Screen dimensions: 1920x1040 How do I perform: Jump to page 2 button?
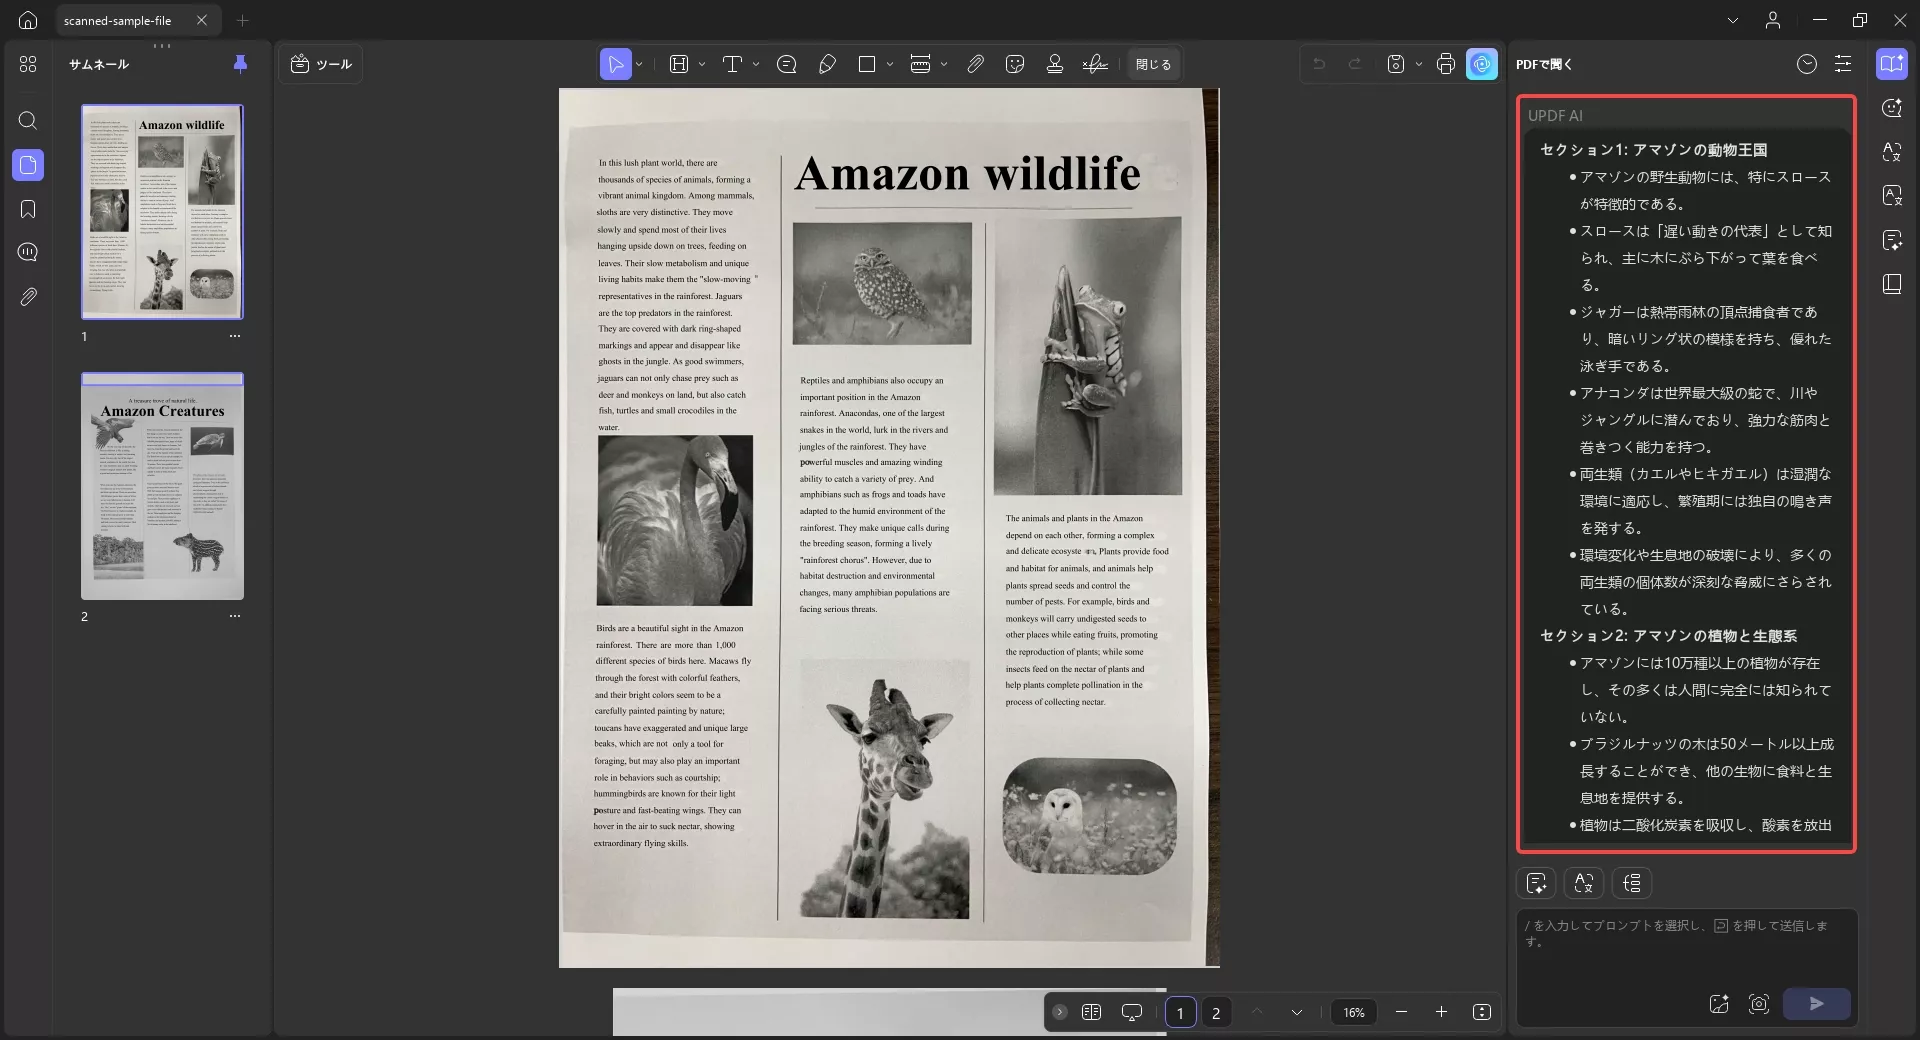click(x=1216, y=1013)
